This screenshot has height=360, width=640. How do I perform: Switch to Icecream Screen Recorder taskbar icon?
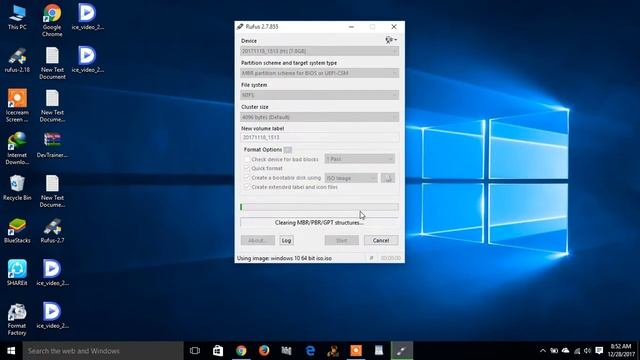[x=356, y=351]
